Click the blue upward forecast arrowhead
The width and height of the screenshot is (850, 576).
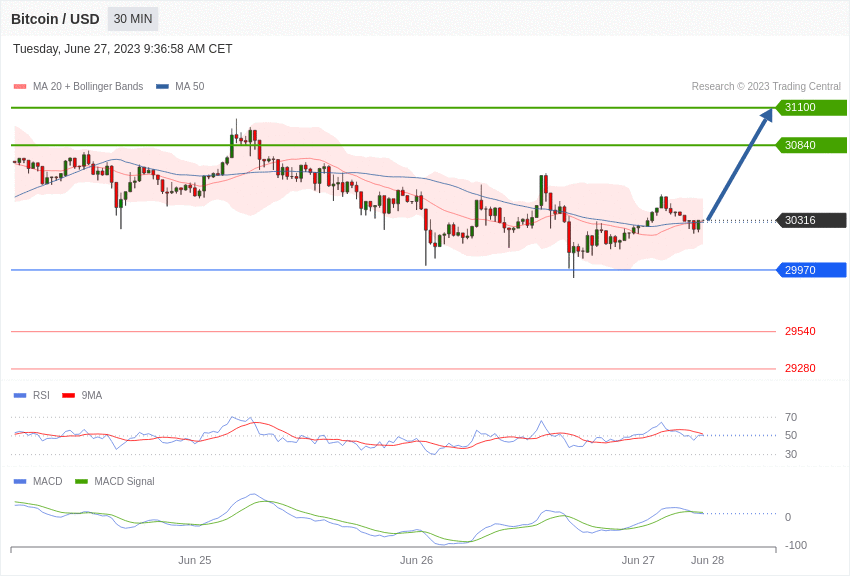766,116
